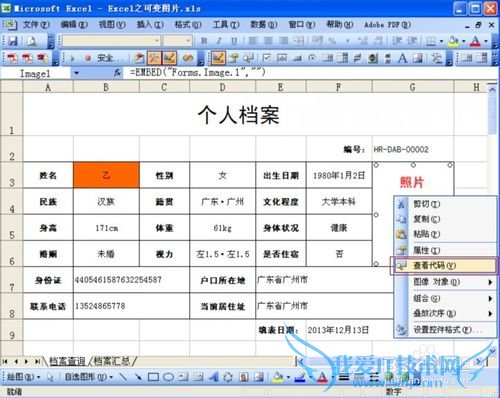The width and height of the screenshot is (500, 398).
Task: Select the Label control tool (A)
Action: pos(403,58)
